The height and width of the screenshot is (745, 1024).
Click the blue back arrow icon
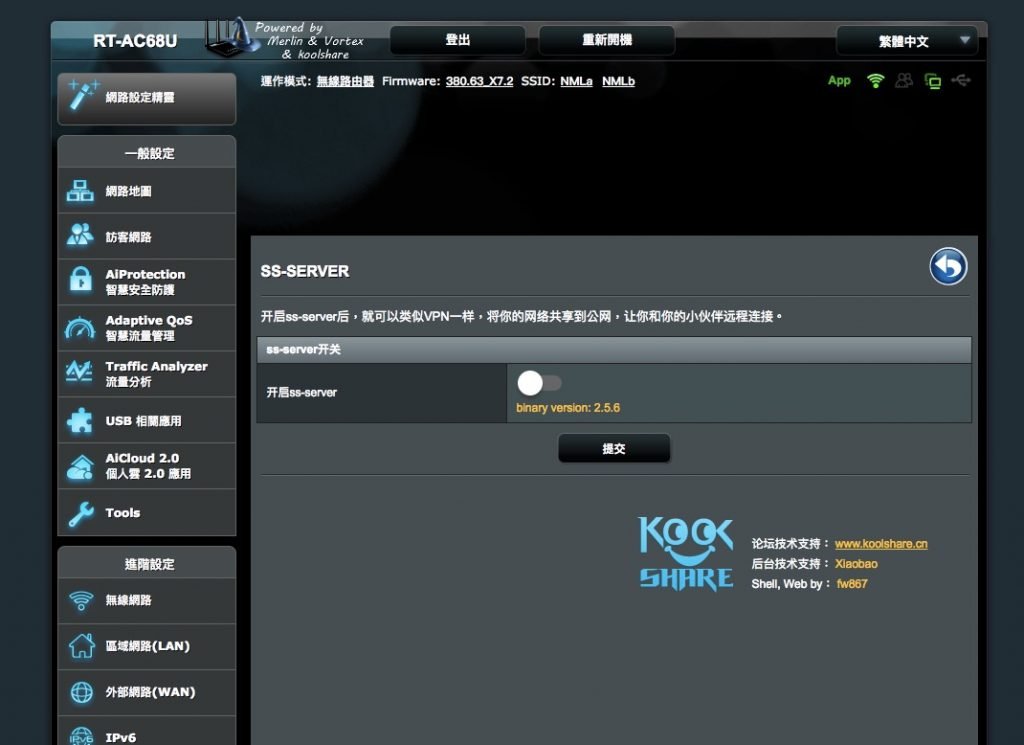click(948, 266)
